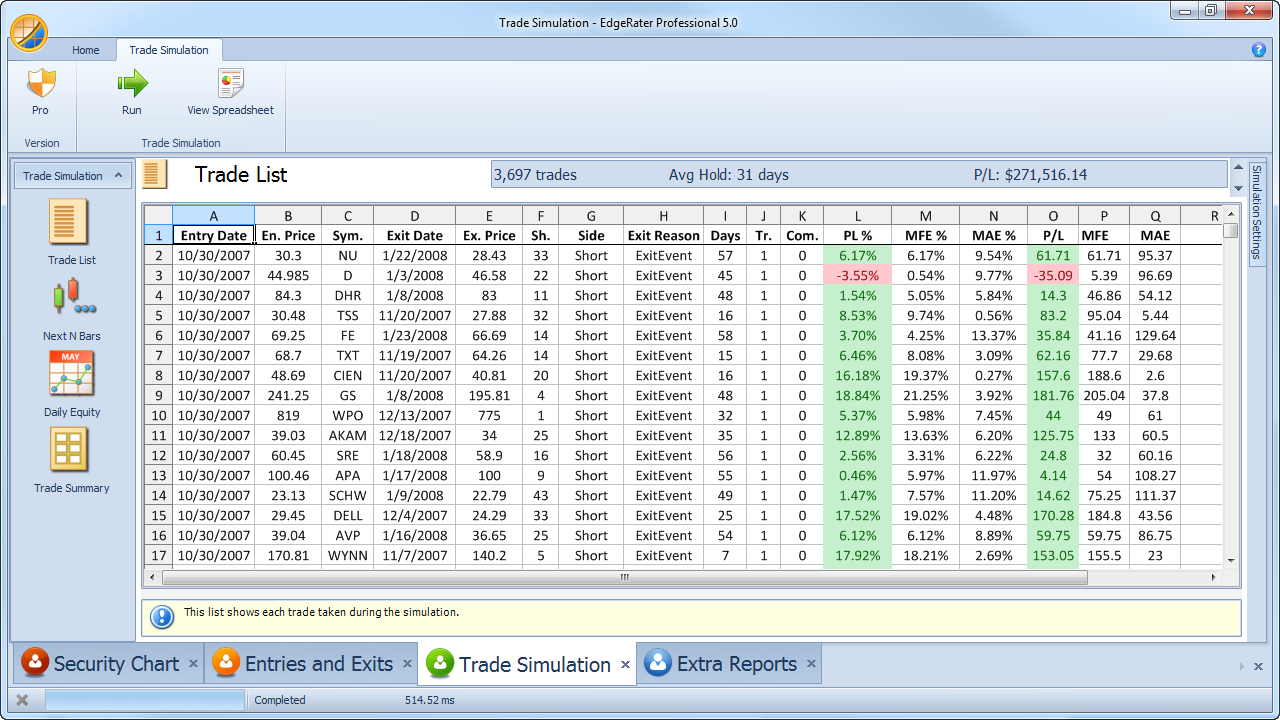1280x720 pixels.
Task: Select the Trade Simulation ribbon tab
Action: pos(169,50)
